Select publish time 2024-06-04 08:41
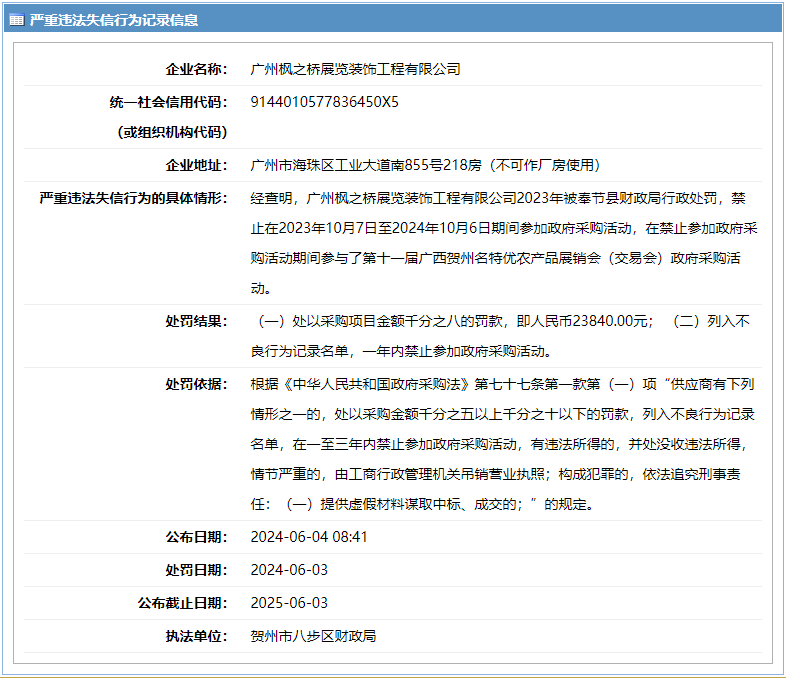The width and height of the screenshot is (786, 678). pyautogui.click(x=309, y=537)
